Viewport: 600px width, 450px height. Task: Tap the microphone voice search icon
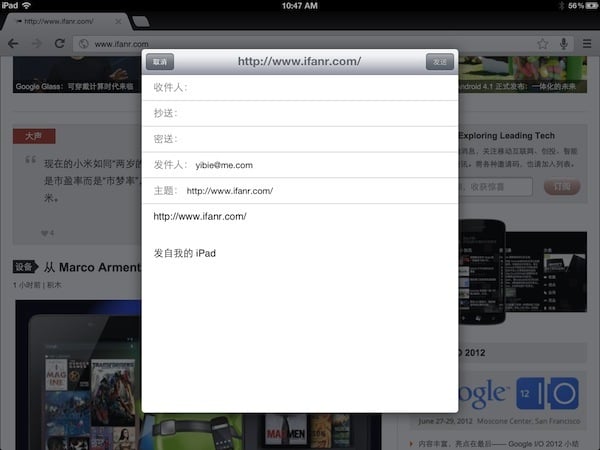[x=564, y=44]
